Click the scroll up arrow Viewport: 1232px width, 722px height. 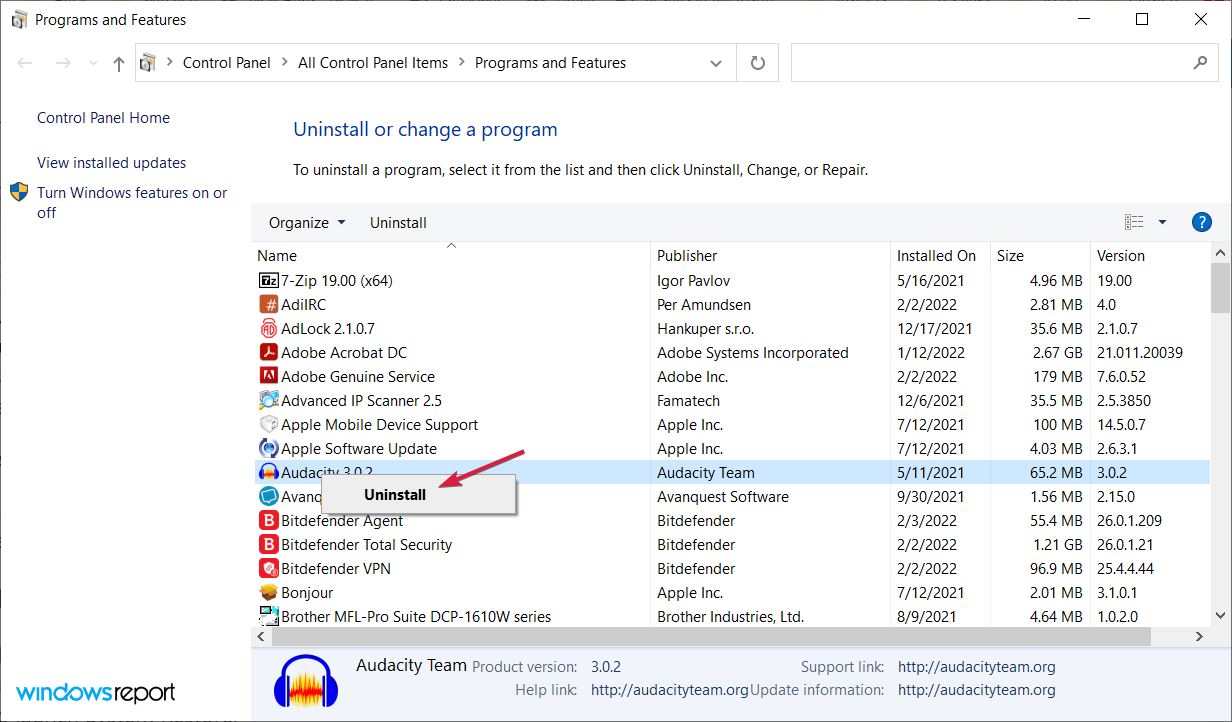(x=1221, y=253)
